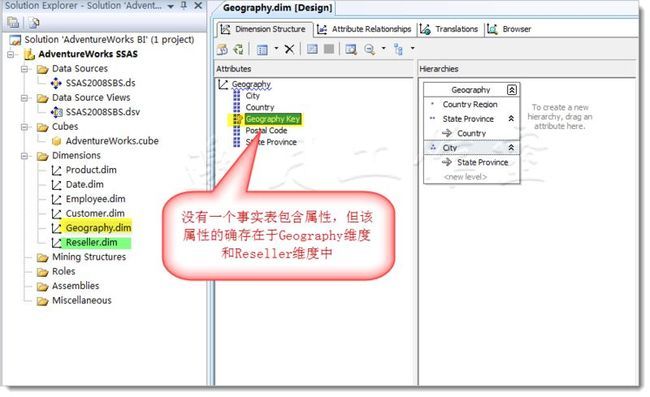Select the City level in hierarchy
Screen dimensions: 650x397
coord(450,148)
